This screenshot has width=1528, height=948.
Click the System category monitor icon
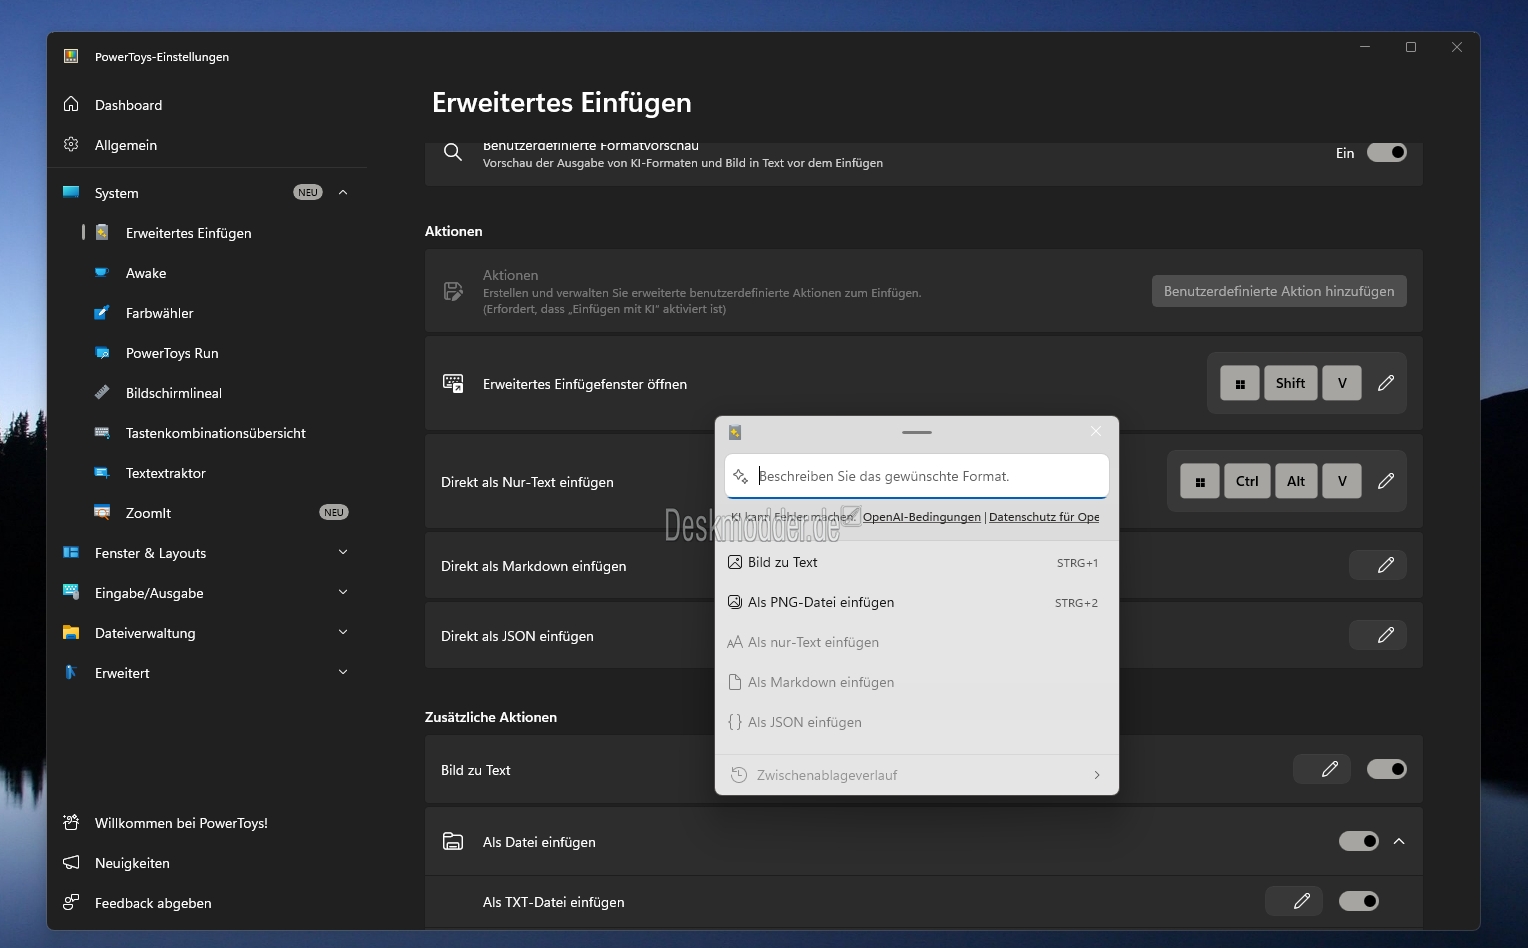click(x=71, y=192)
